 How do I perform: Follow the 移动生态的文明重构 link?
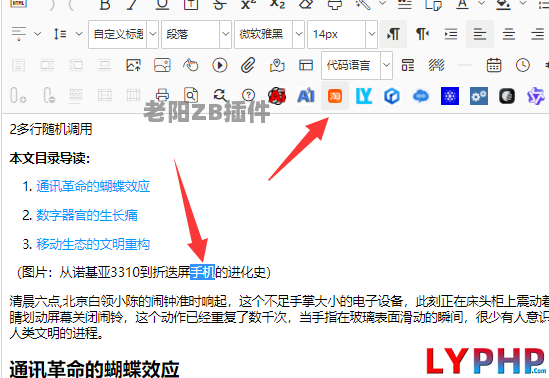click(93, 244)
